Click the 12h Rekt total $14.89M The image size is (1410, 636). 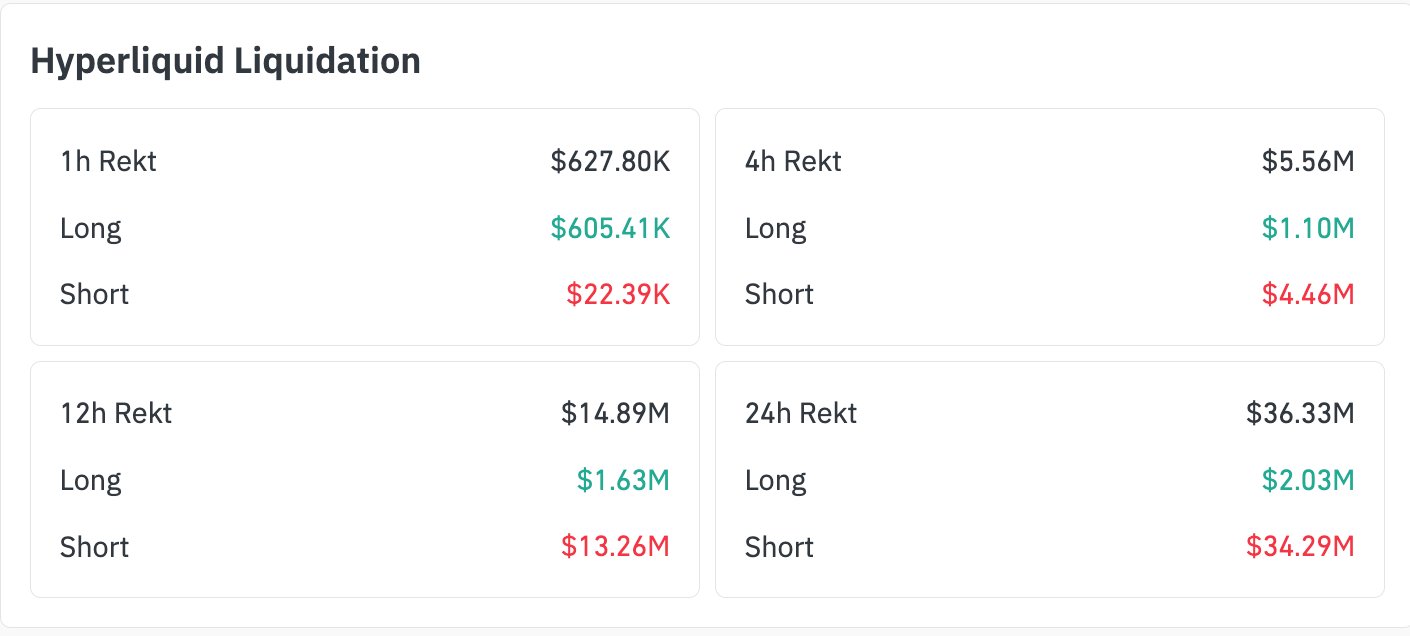615,413
